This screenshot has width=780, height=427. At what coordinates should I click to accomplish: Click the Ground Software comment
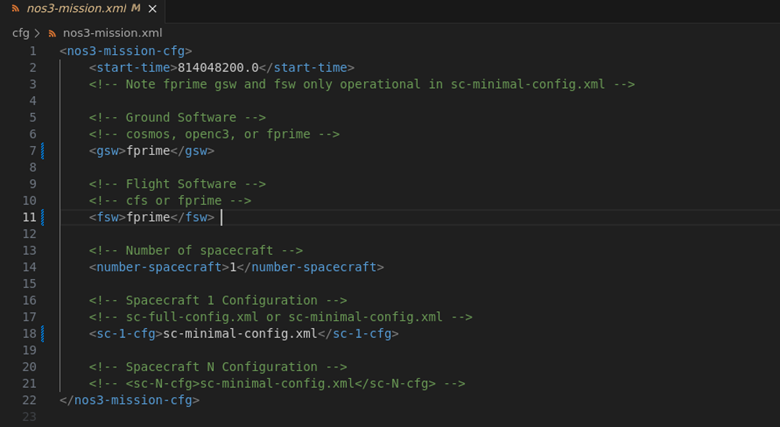178,117
